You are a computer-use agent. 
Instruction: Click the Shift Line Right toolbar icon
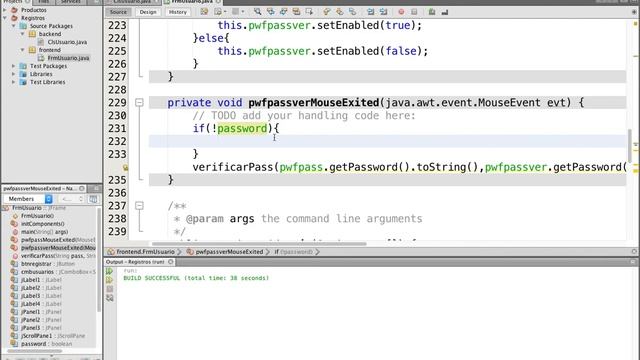[x=383, y=12]
